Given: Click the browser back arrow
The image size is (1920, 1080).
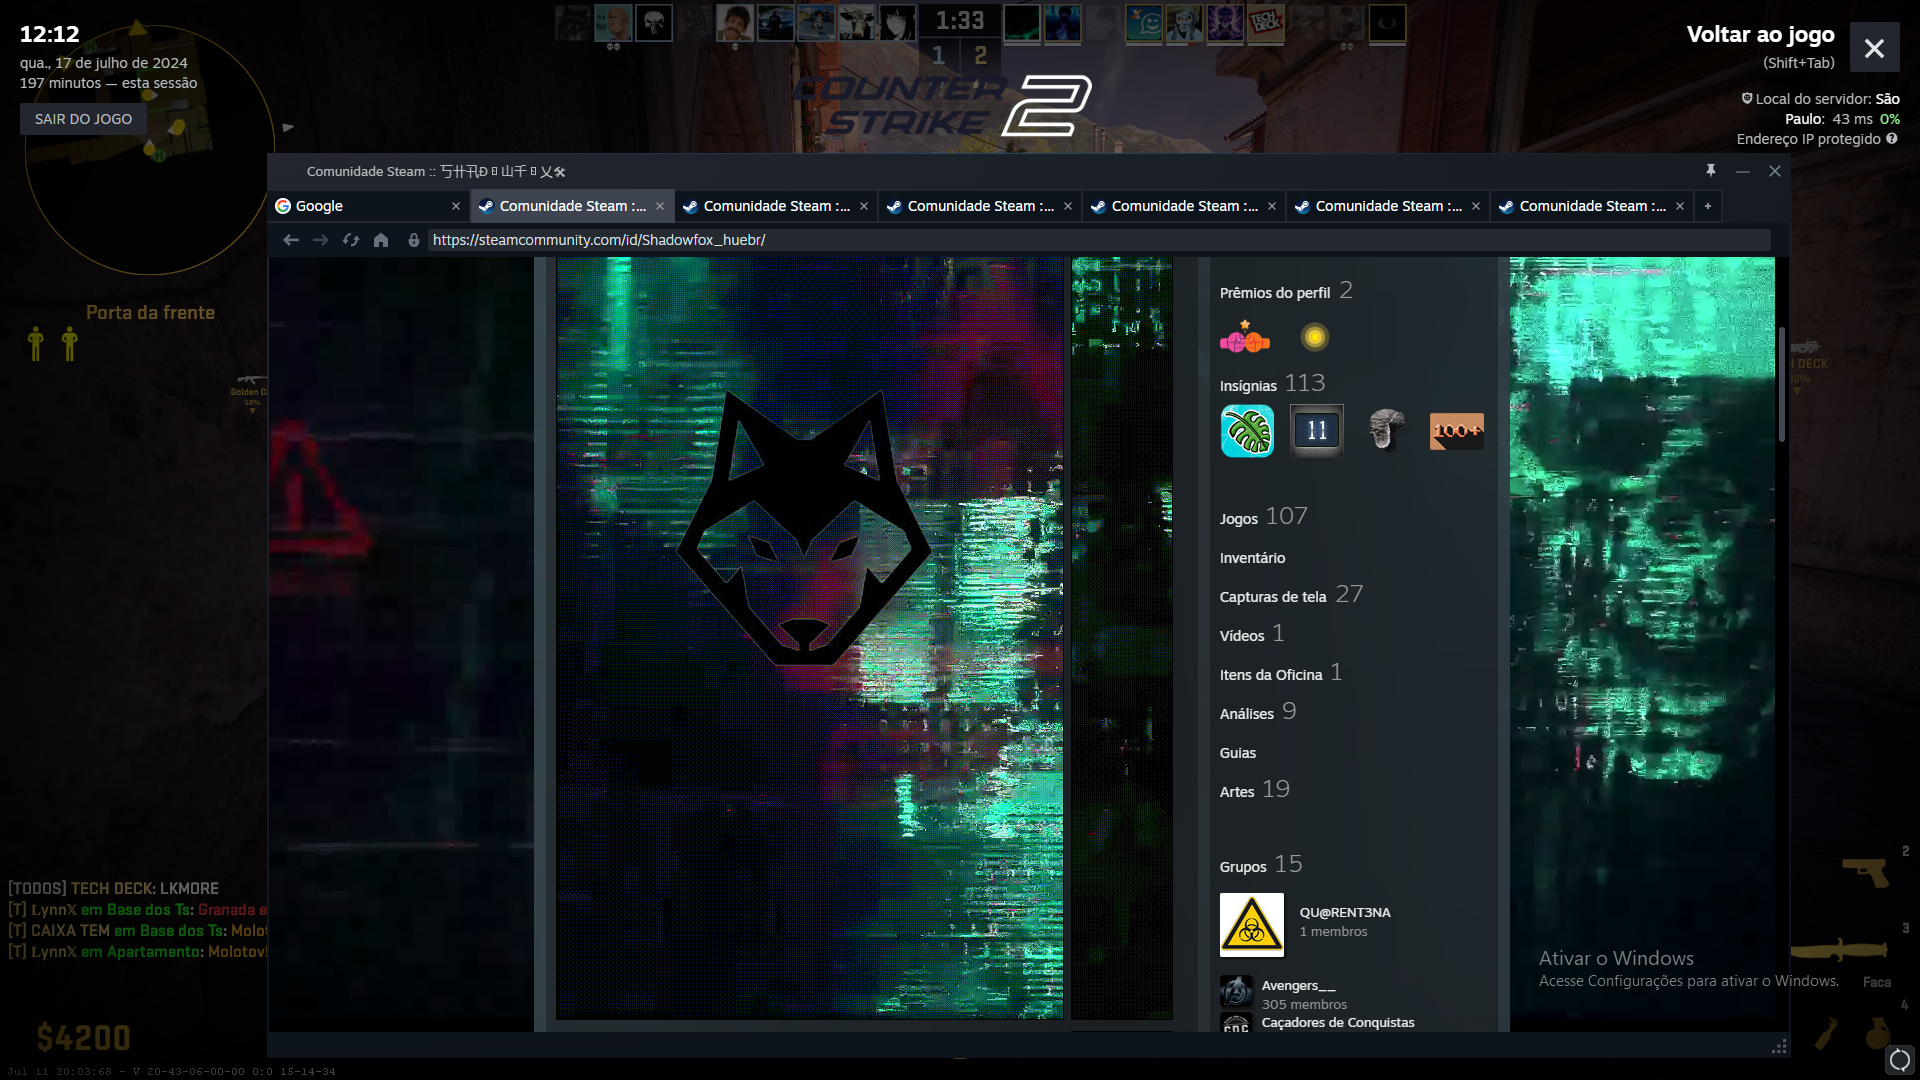Looking at the screenshot, I should pyautogui.click(x=291, y=240).
